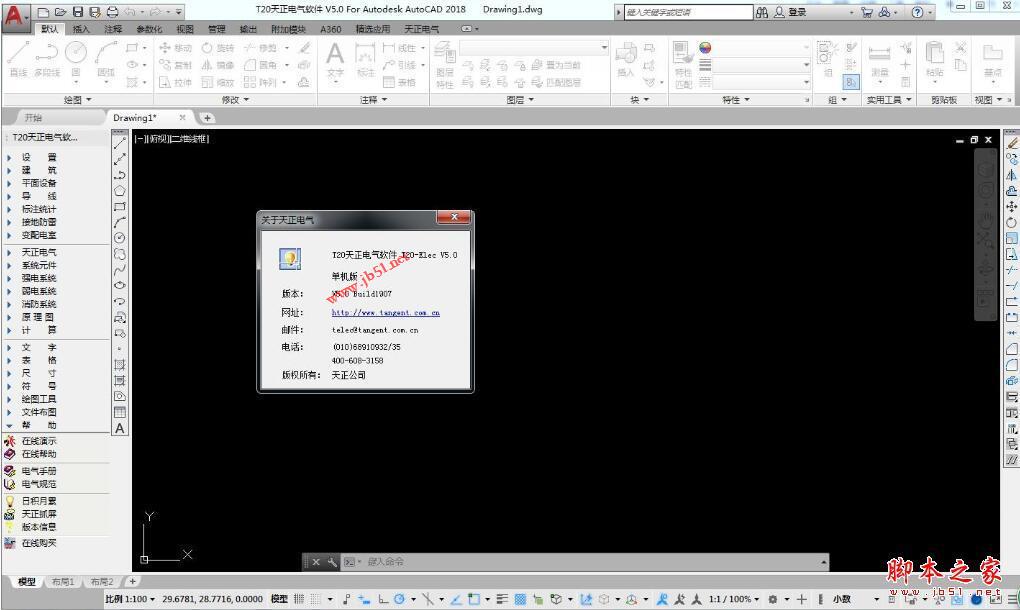Toggle polar tracking in status bar
This screenshot has height=610, width=1020.
click(399, 599)
